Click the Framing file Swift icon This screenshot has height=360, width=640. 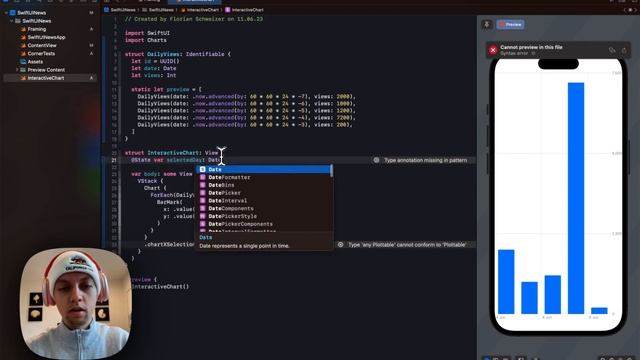[23, 29]
